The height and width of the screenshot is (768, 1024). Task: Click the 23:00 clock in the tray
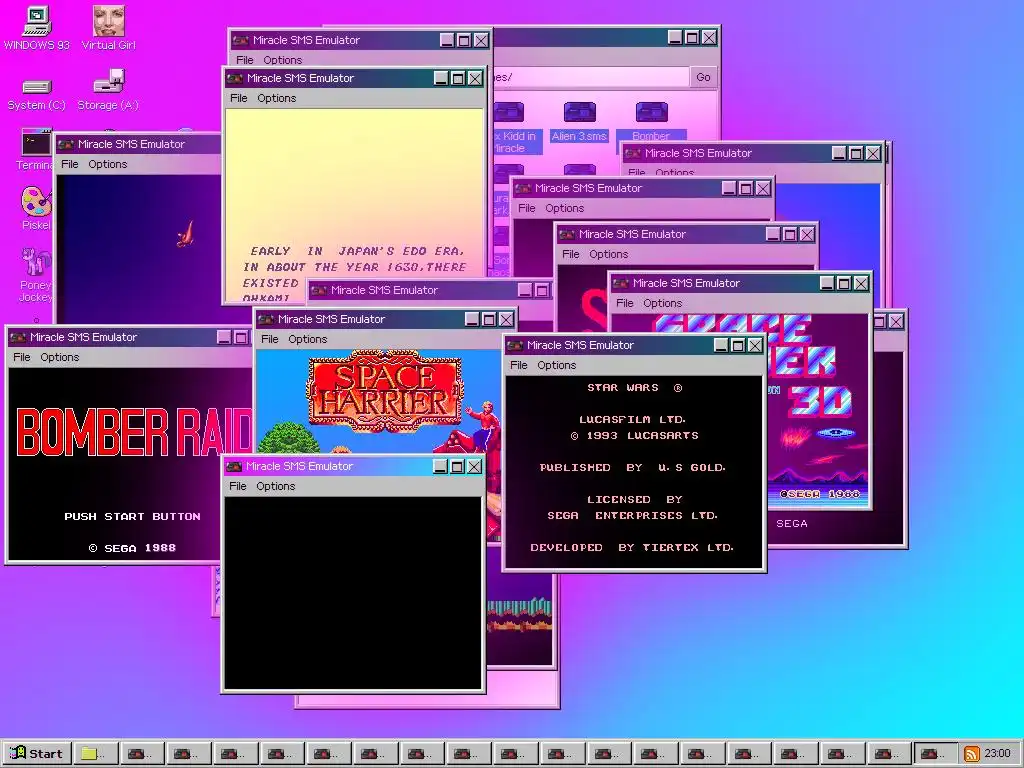[x=997, y=753]
